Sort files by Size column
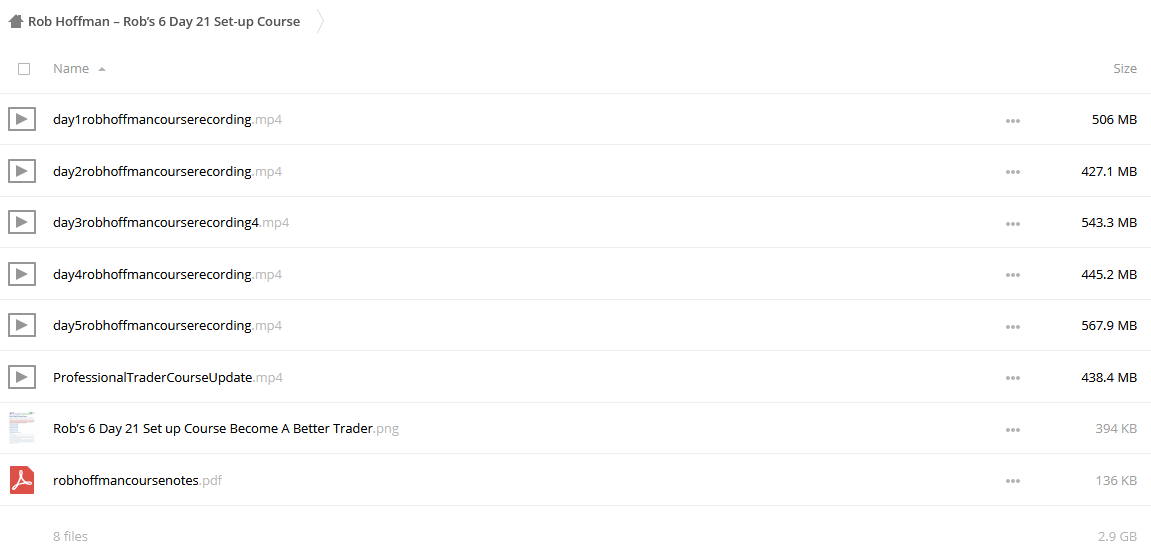This screenshot has width=1151, height=557. [x=1125, y=68]
